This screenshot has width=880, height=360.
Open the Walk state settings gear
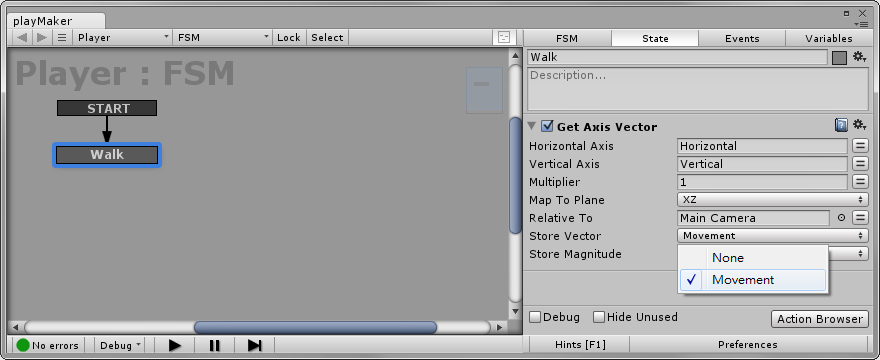[860, 57]
